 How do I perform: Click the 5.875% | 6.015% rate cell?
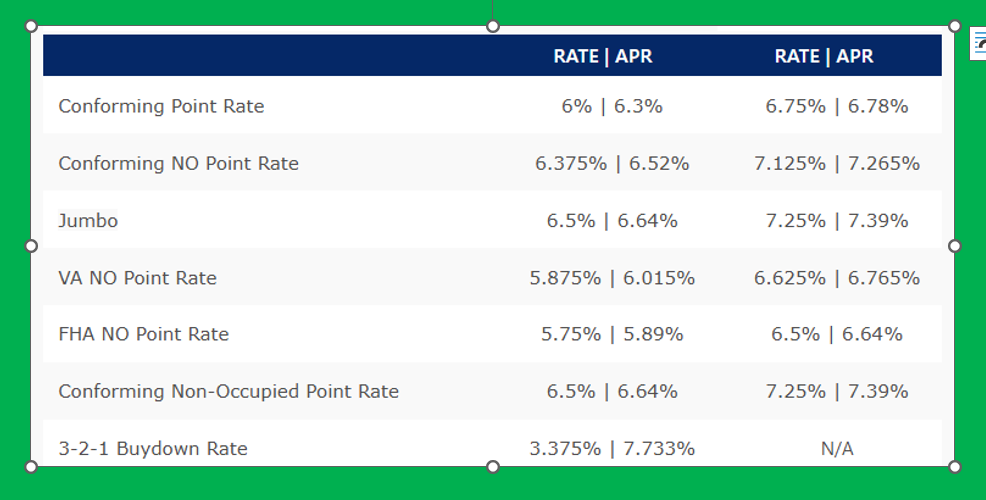pos(612,278)
